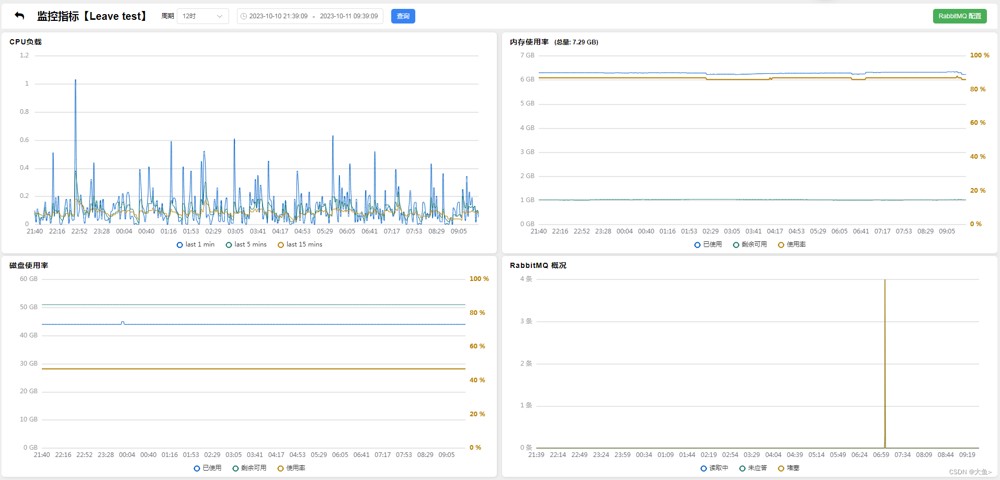Toggle 'last 15 mins' legend in CPU chart
The height and width of the screenshot is (480, 1000).
point(300,244)
